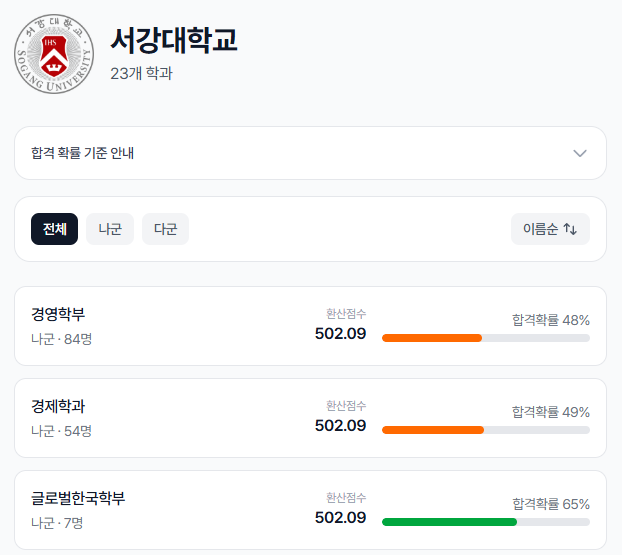The height and width of the screenshot is (555, 622).
Task: Switch to the 다군 filter tab
Action: click(x=165, y=229)
